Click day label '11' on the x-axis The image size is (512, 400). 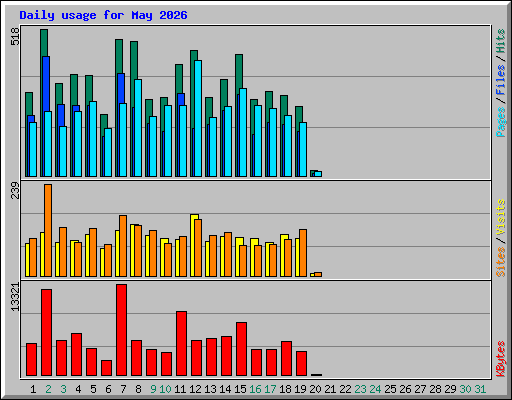pos(180,389)
